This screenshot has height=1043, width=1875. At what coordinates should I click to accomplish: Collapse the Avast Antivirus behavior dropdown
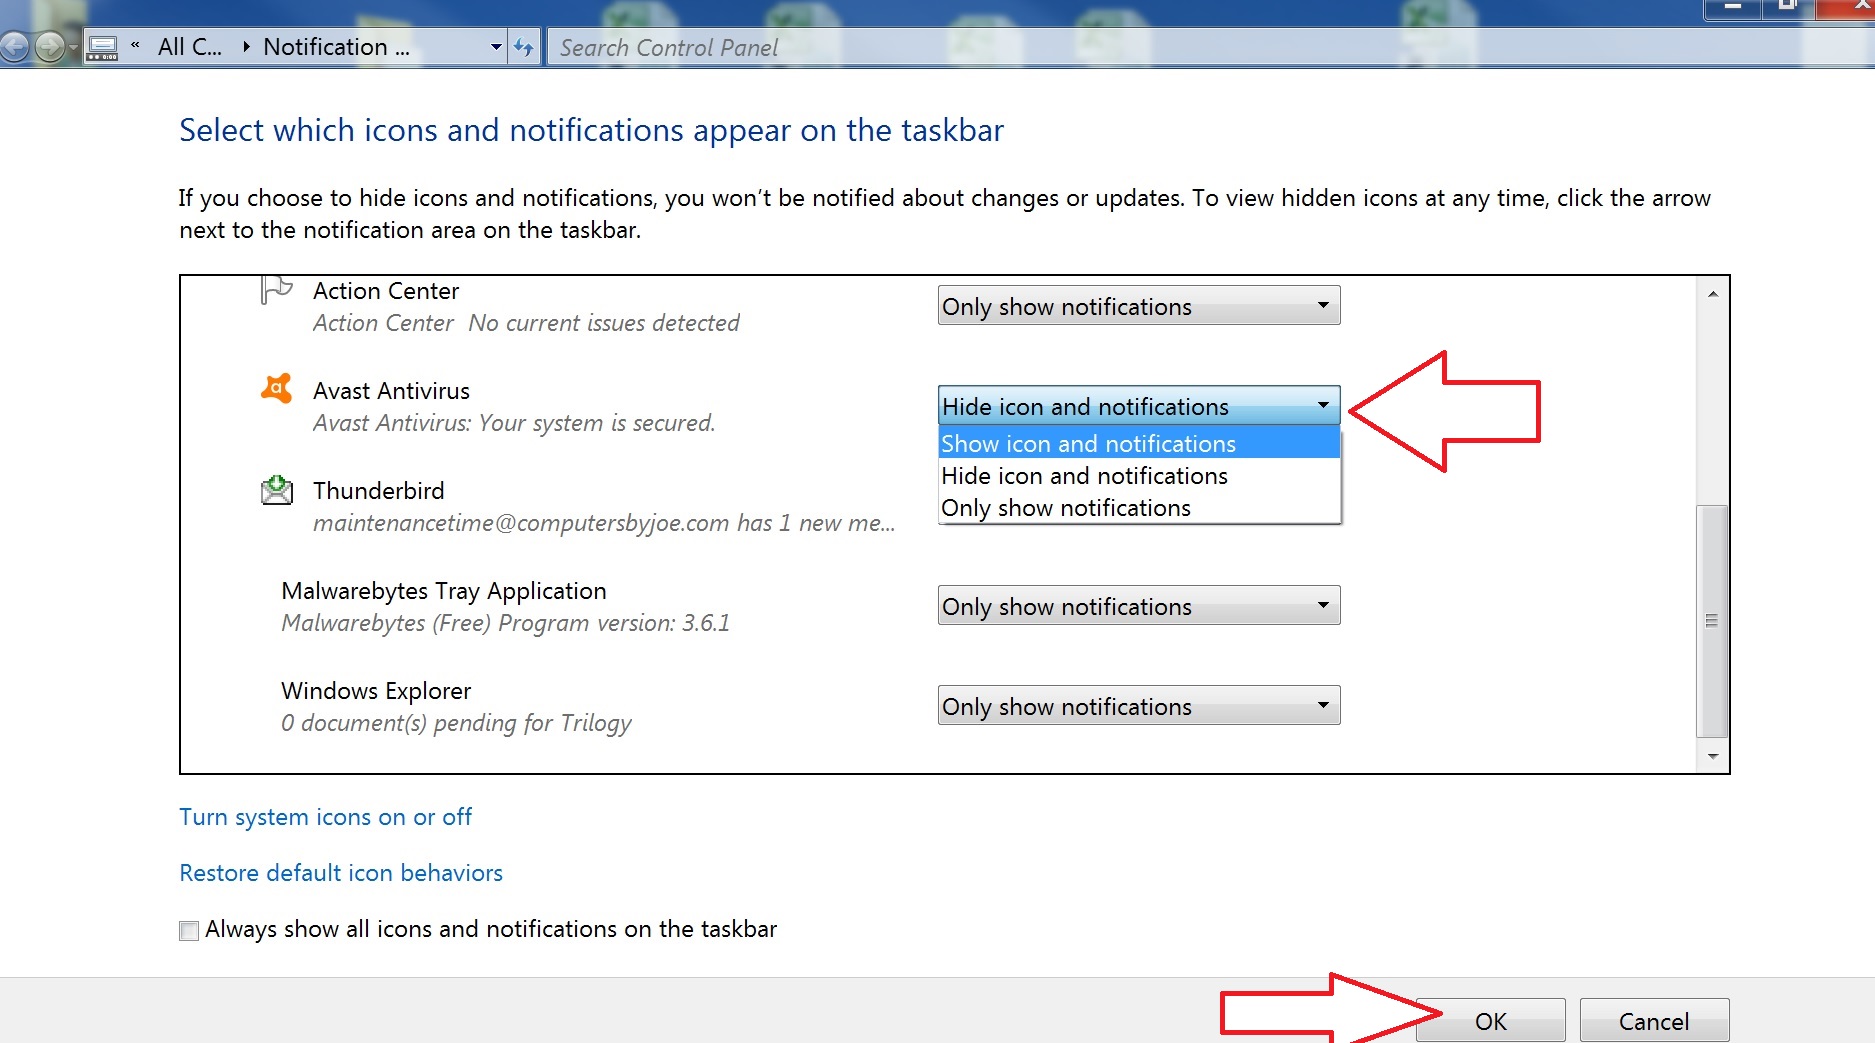click(x=1139, y=406)
